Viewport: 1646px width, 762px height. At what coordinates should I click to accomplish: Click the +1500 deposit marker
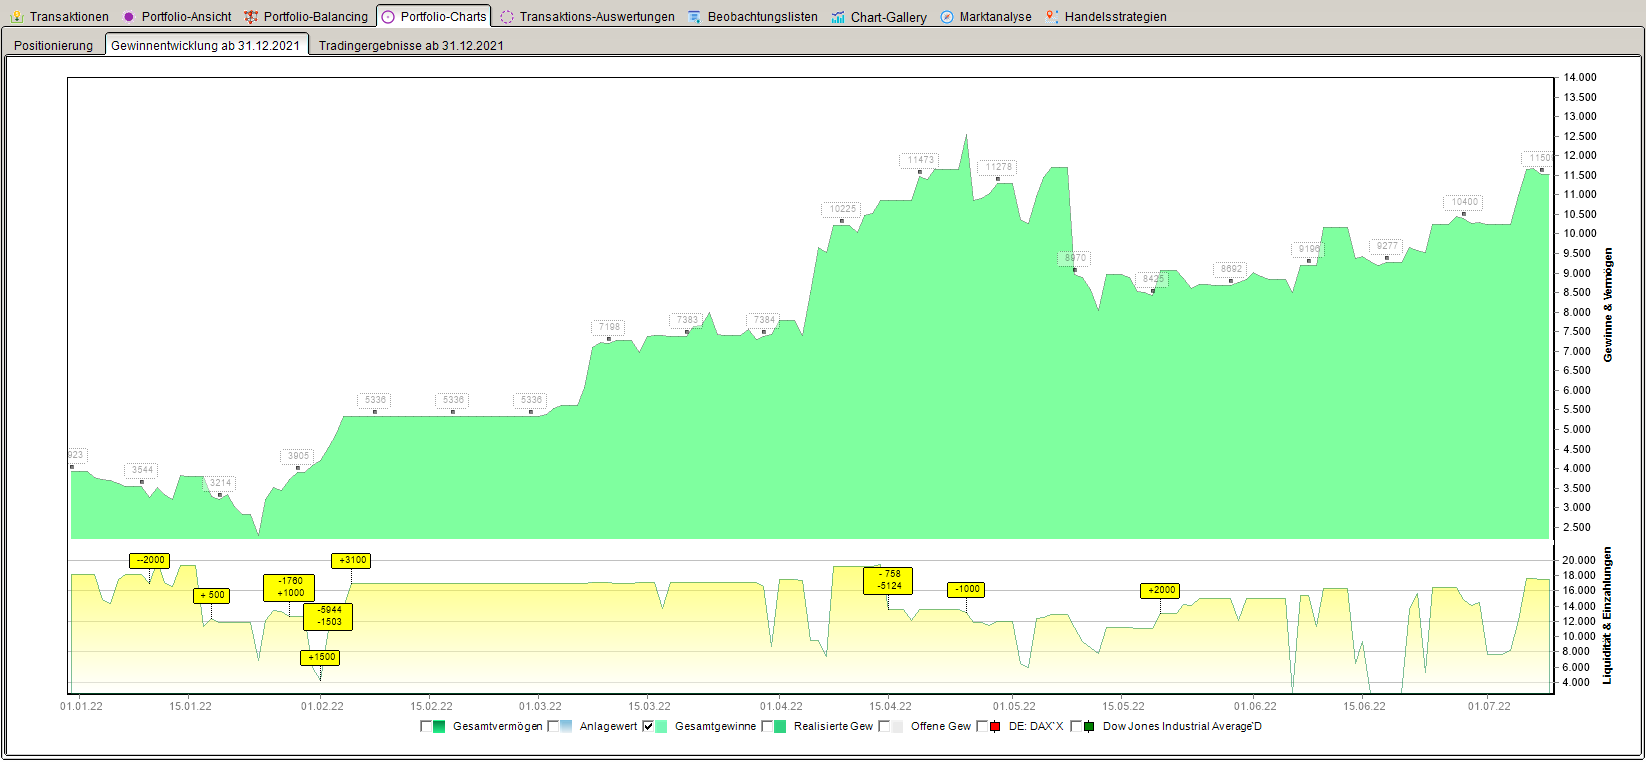pyautogui.click(x=320, y=657)
